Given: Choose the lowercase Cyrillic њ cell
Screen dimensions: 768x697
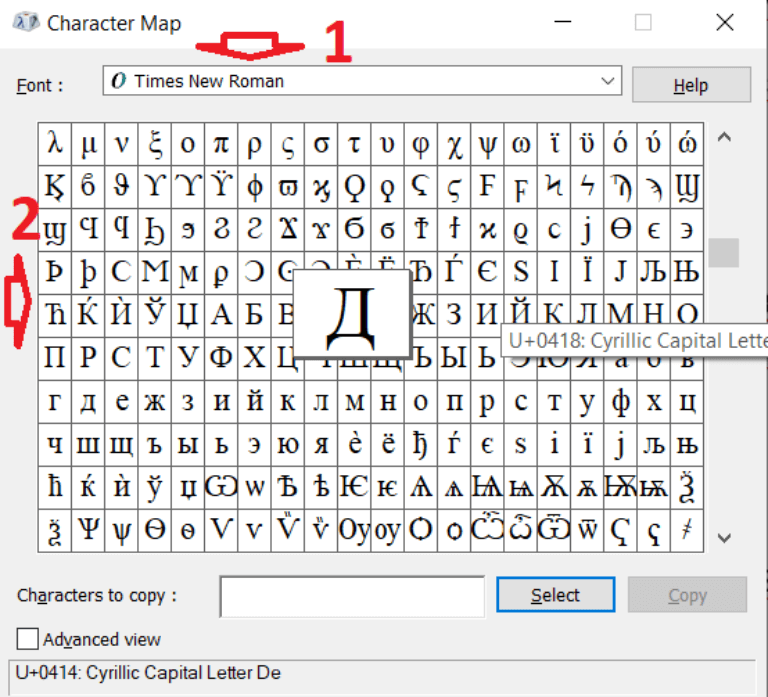Looking at the screenshot, I should pos(687,445).
